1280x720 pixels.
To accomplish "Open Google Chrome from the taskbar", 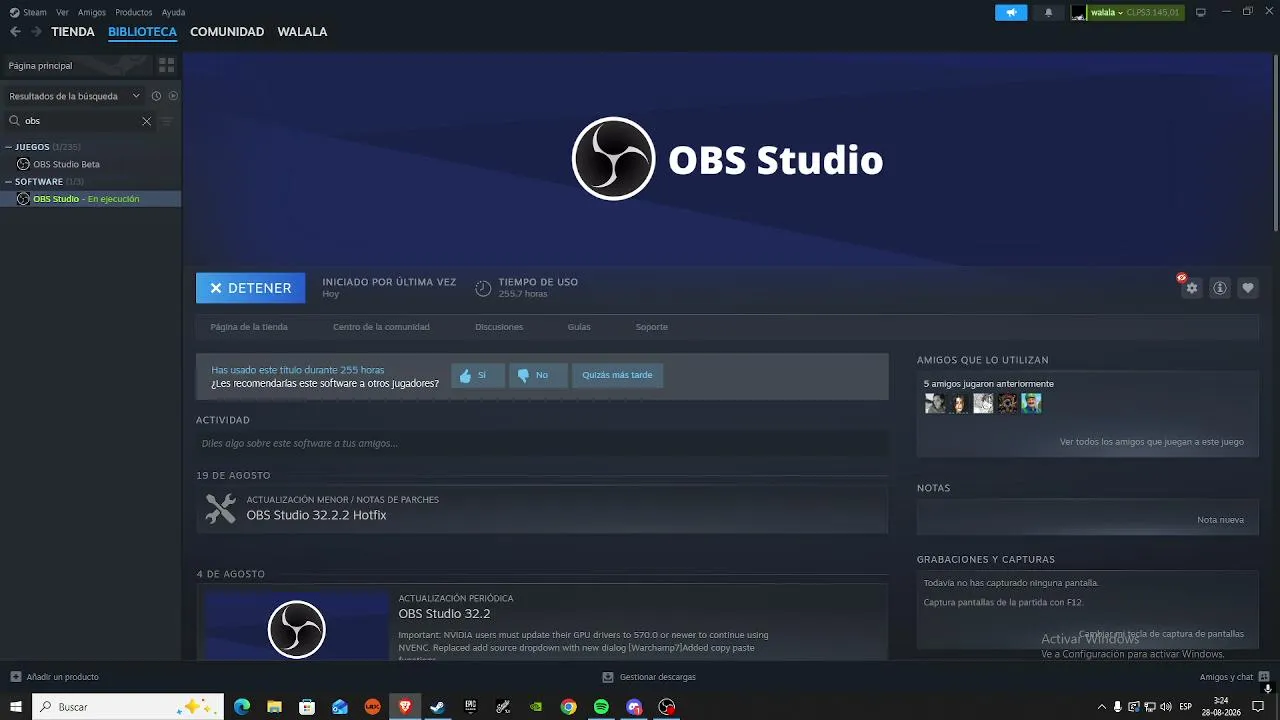I will (568, 707).
